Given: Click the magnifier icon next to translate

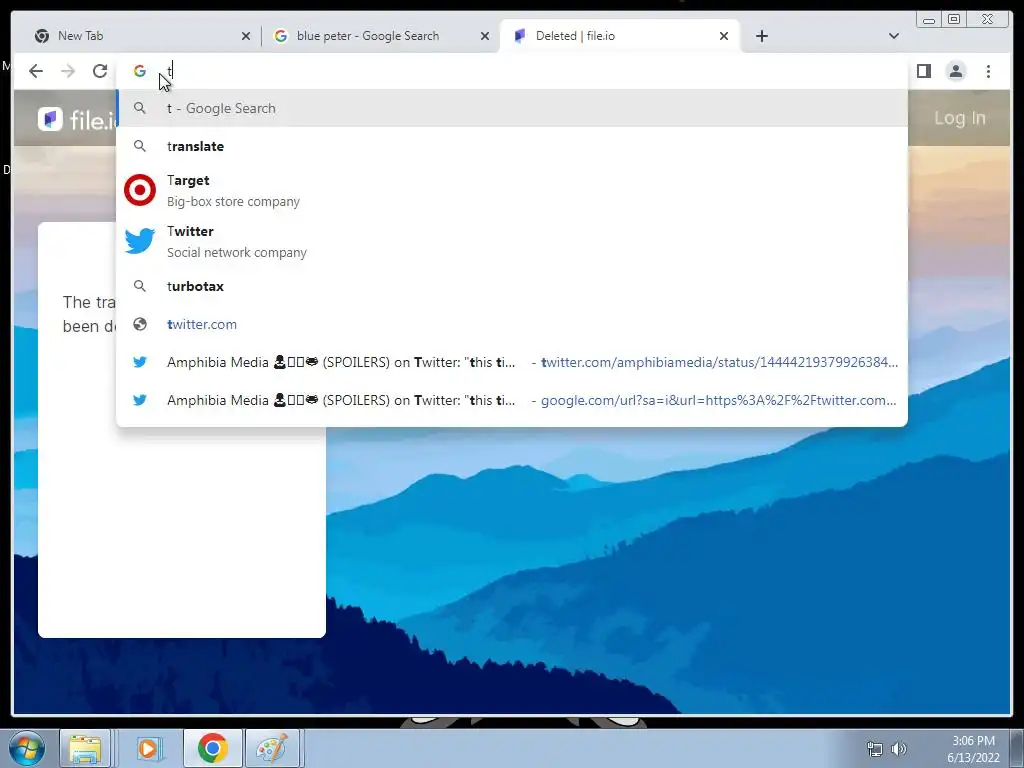Looking at the screenshot, I should (x=140, y=146).
